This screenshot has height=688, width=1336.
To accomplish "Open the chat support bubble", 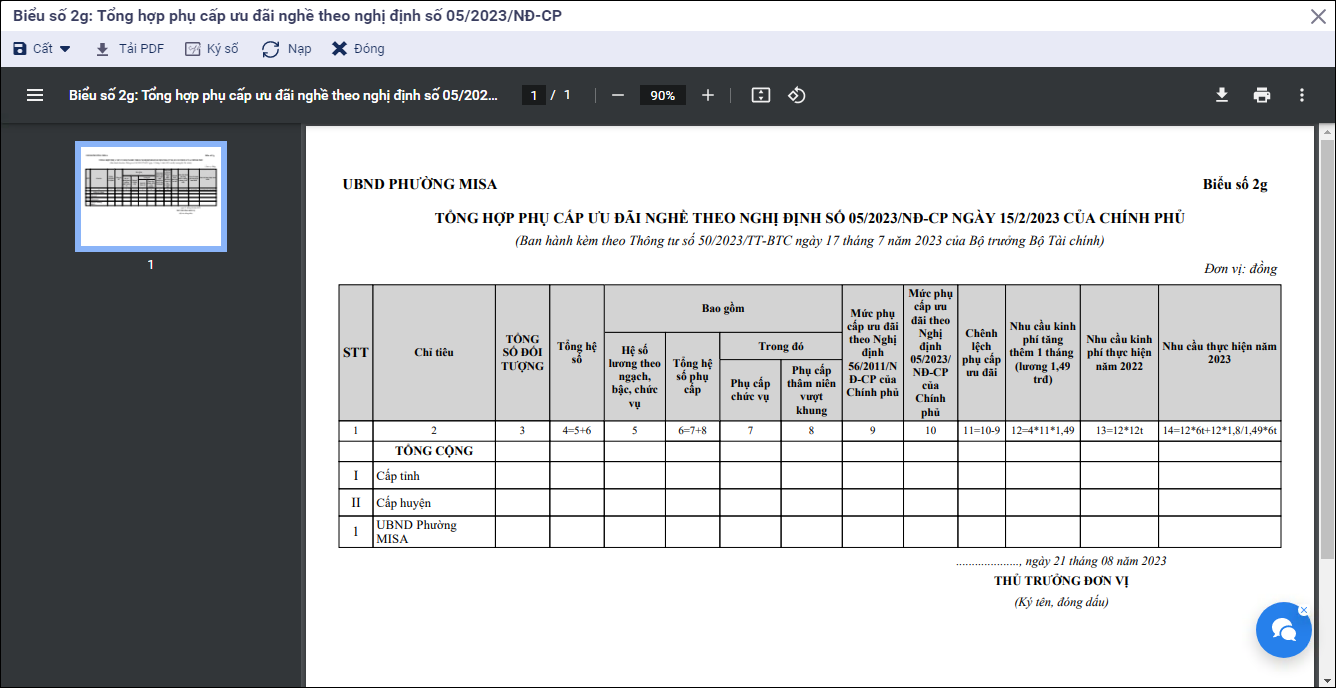I will pos(1283,630).
